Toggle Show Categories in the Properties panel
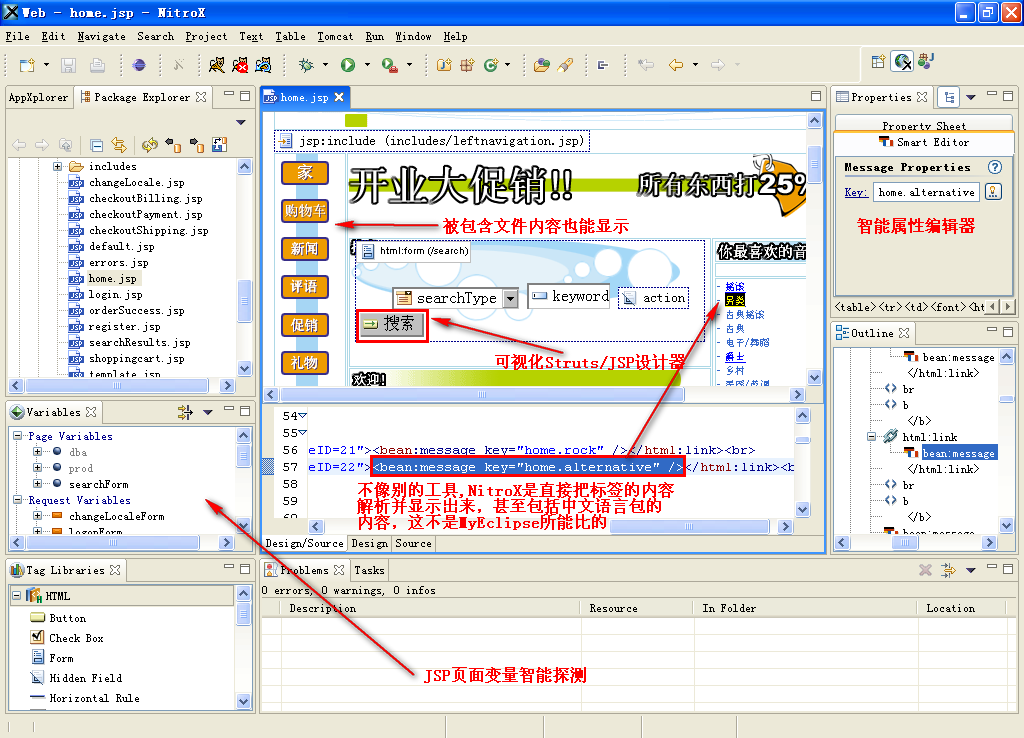The height and width of the screenshot is (738, 1024). coord(949,97)
